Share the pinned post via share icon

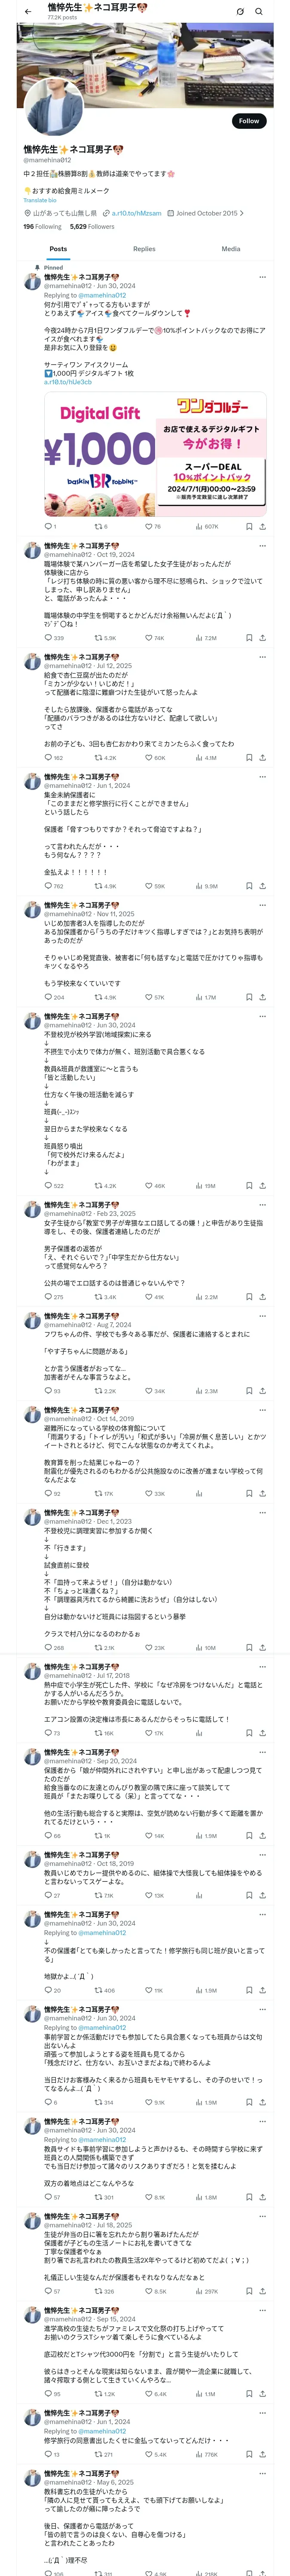[262, 526]
